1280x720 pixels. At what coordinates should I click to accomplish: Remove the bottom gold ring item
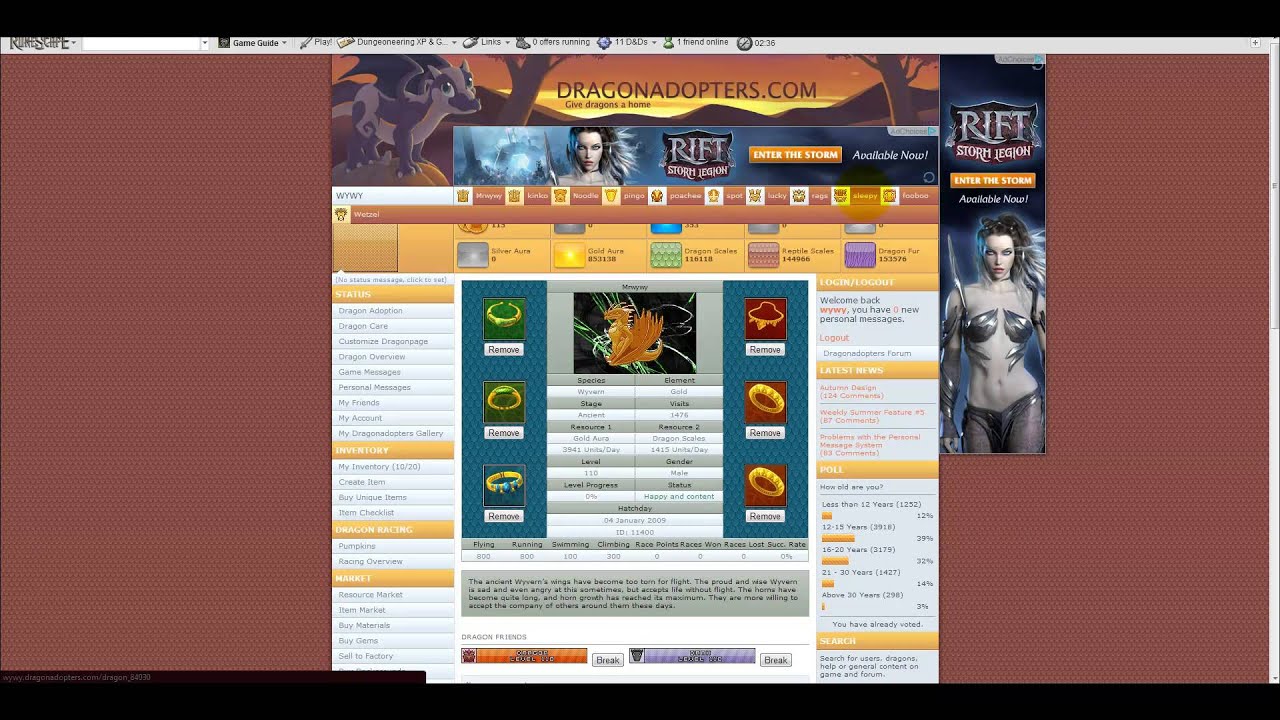765,516
